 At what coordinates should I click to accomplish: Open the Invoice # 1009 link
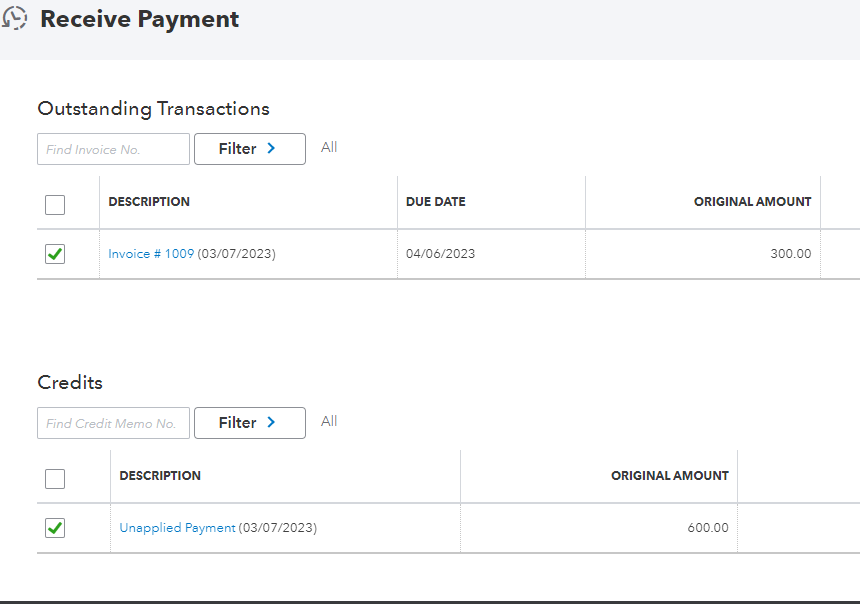(151, 254)
